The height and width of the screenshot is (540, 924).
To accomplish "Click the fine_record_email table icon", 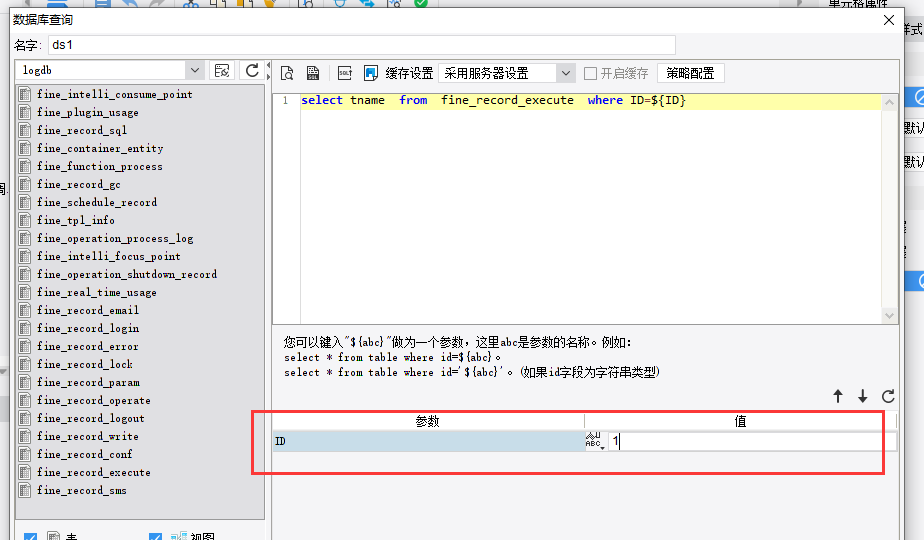I will tap(25, 311).
